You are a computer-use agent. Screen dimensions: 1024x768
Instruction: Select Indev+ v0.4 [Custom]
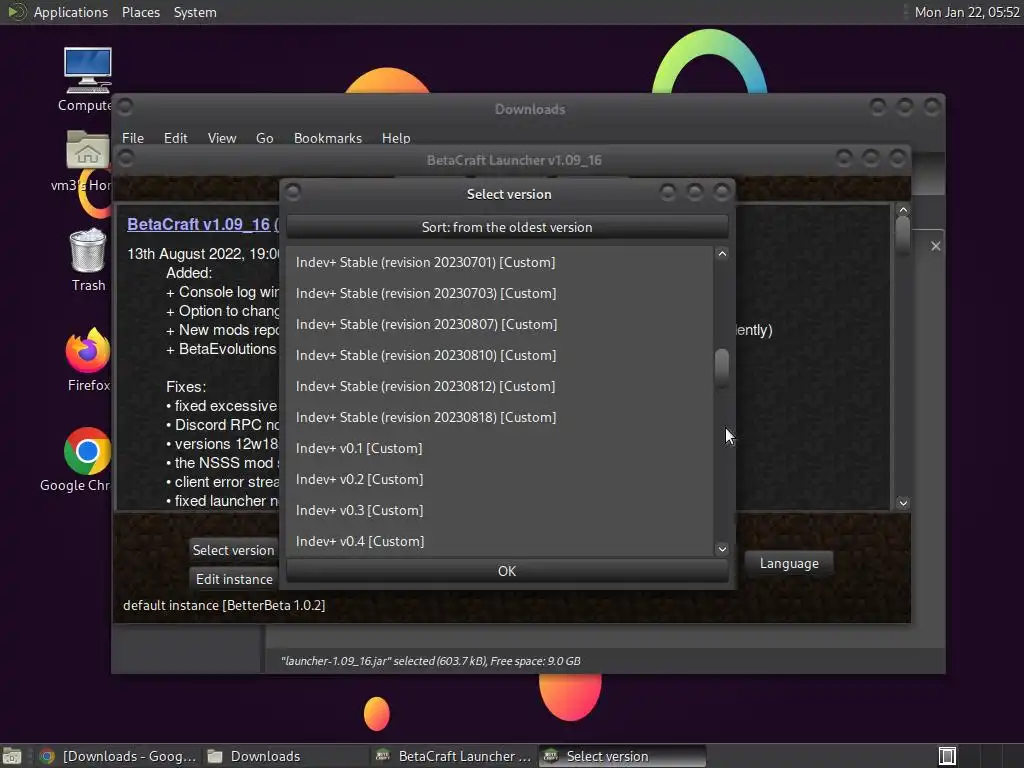click(500, 541)
